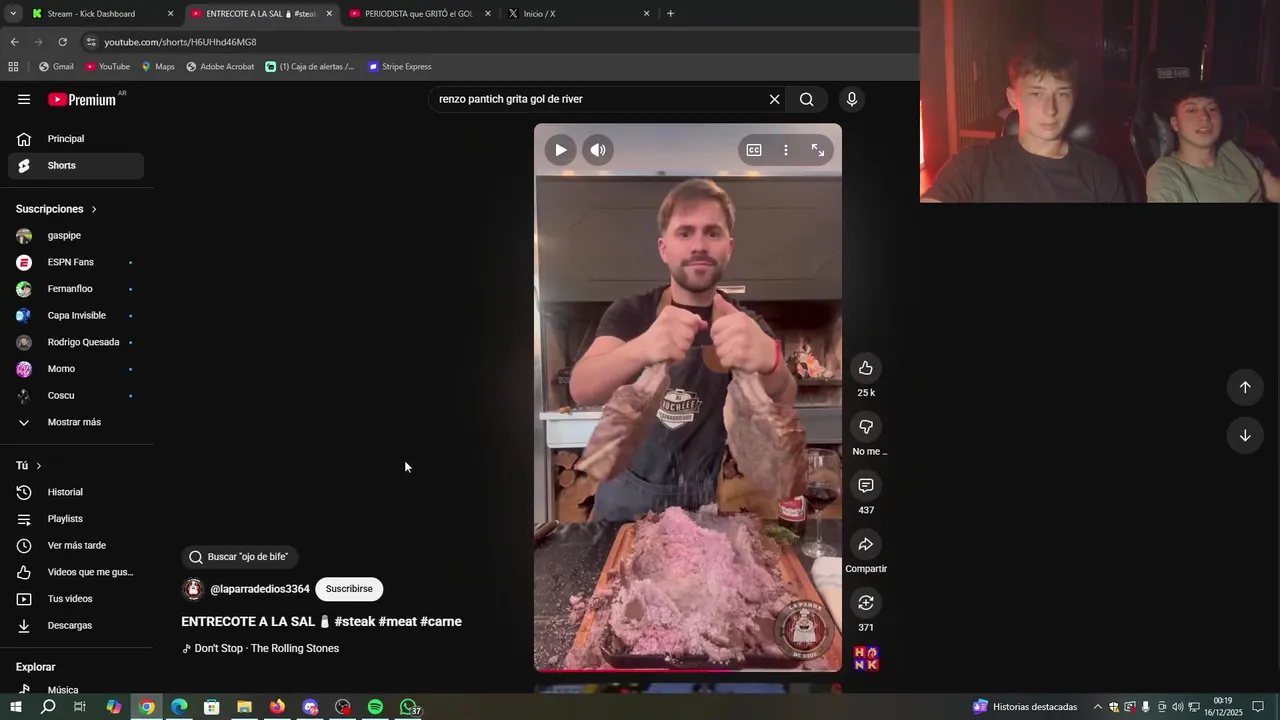Click the YouTube search magnifier button
This screenshot has height=720, width=1280.
807,99
